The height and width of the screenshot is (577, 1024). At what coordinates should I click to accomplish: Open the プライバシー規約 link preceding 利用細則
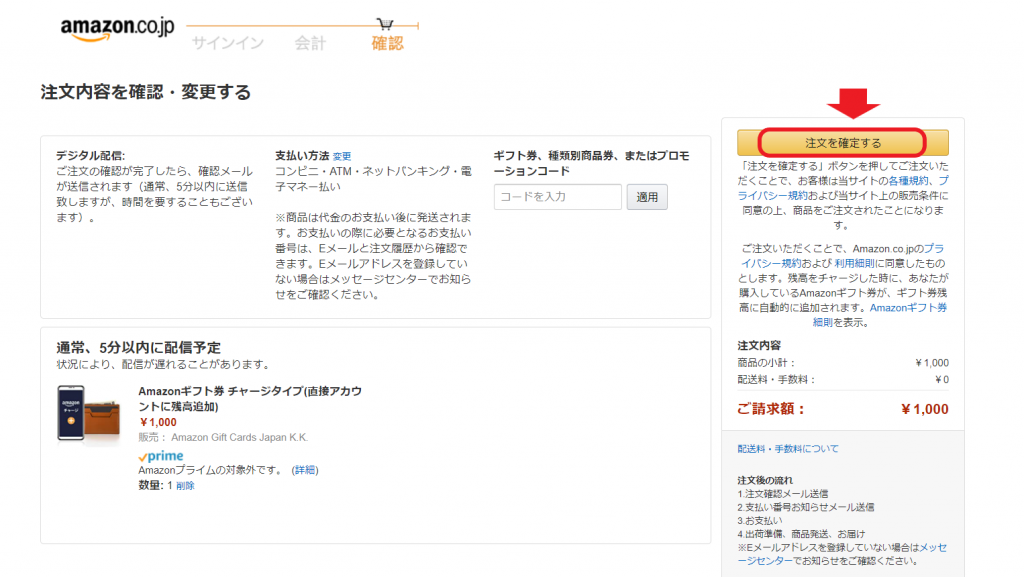click(928, 247)
